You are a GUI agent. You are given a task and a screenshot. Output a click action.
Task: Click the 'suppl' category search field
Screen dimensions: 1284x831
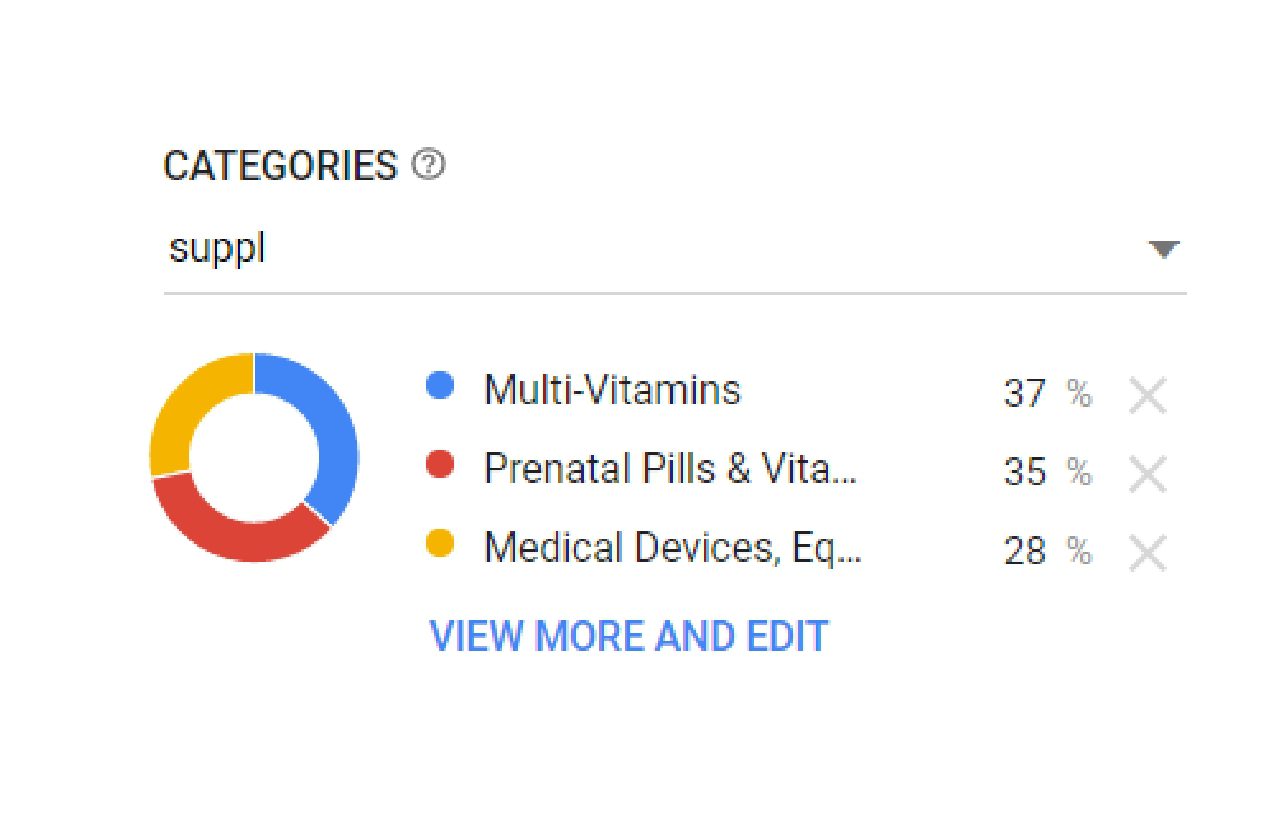[x=675, y=250]
